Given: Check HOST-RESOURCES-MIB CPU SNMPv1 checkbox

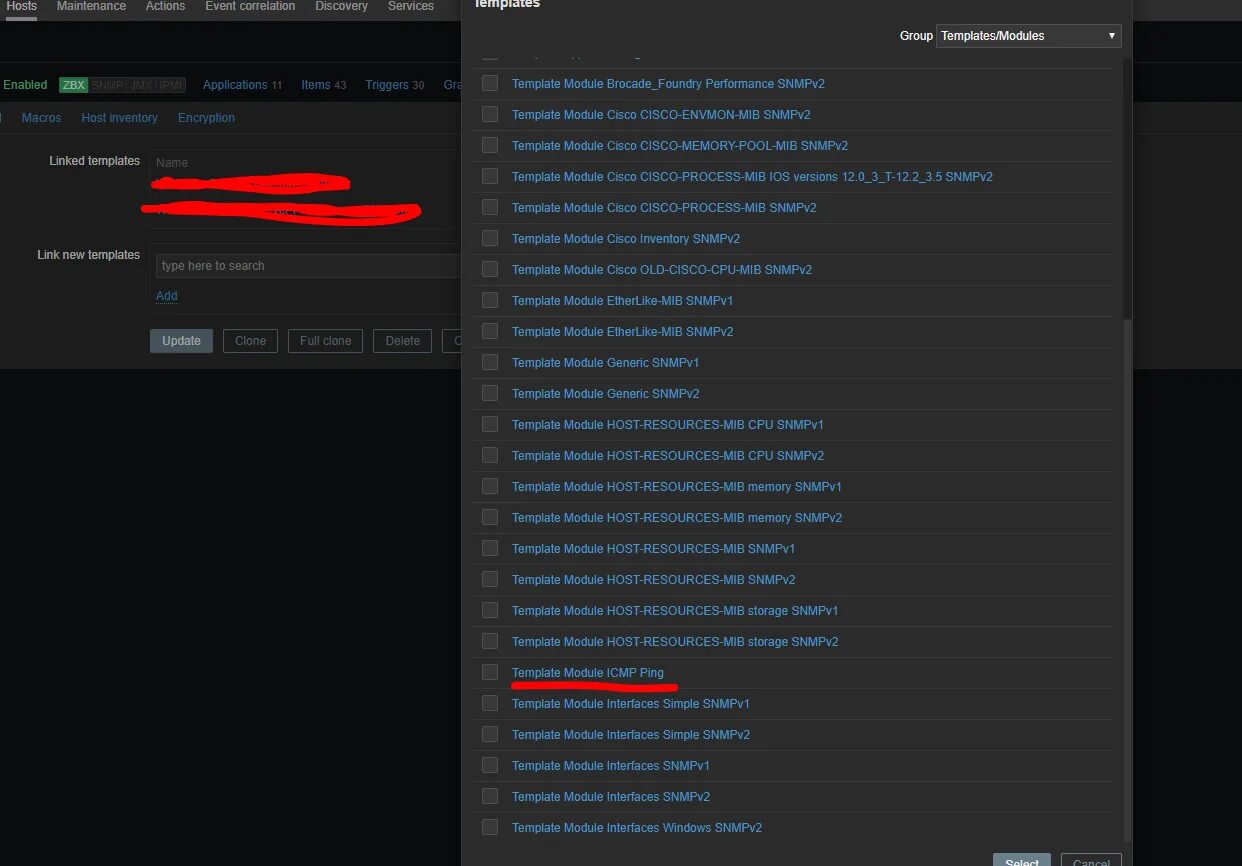Looking at the screenshot, I should tap(490, 424).
